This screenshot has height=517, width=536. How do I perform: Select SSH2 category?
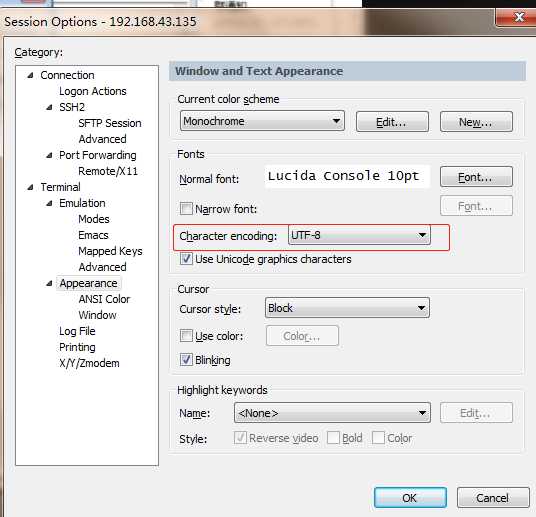(72, 107)
